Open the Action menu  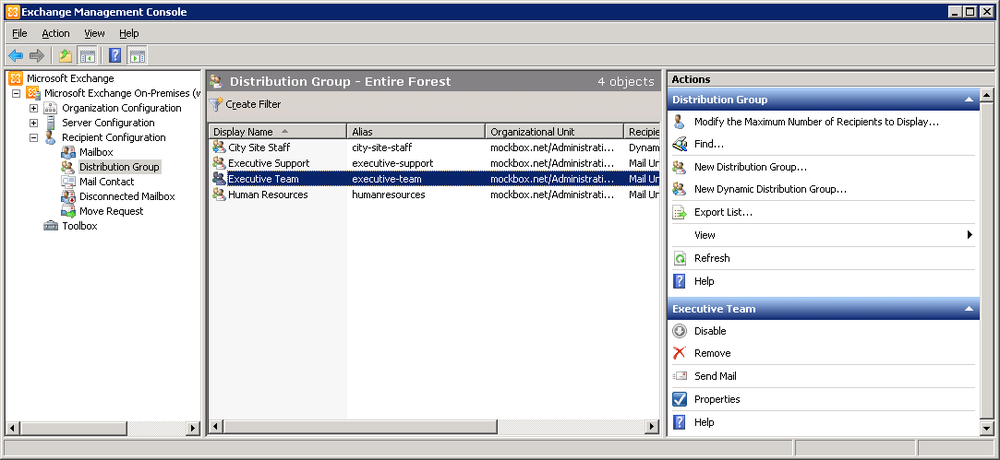(x=55, y=33)
